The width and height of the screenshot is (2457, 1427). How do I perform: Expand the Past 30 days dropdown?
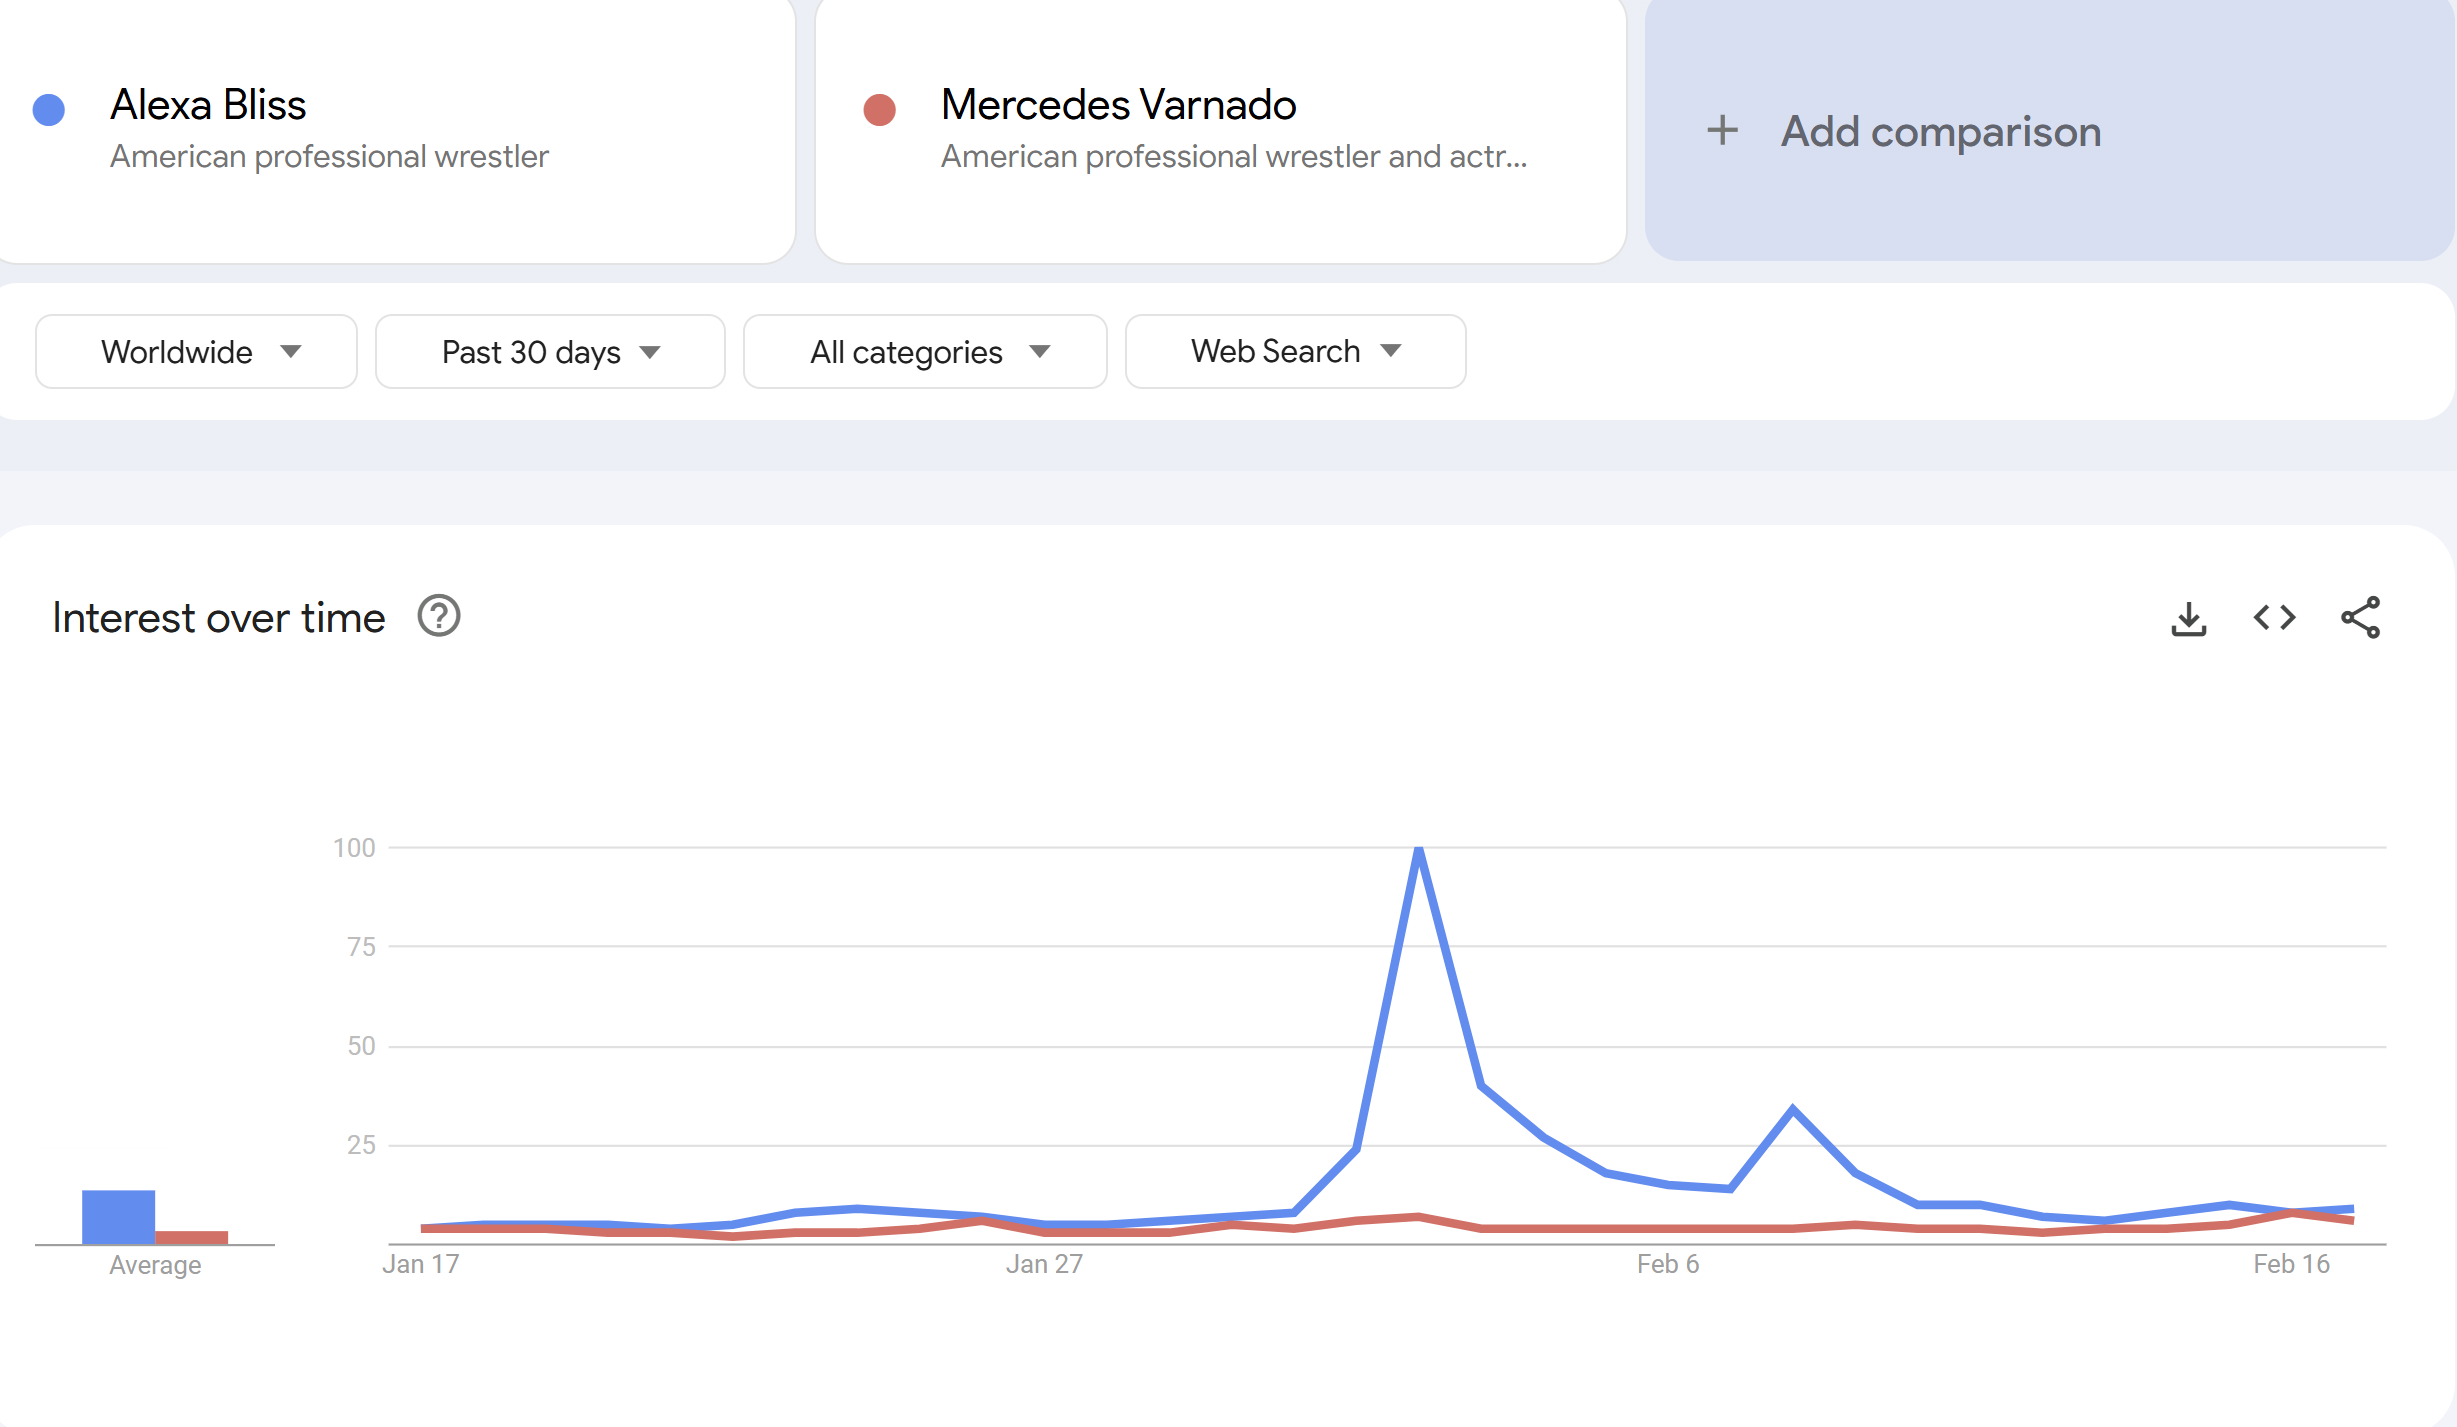click(550, 352)
